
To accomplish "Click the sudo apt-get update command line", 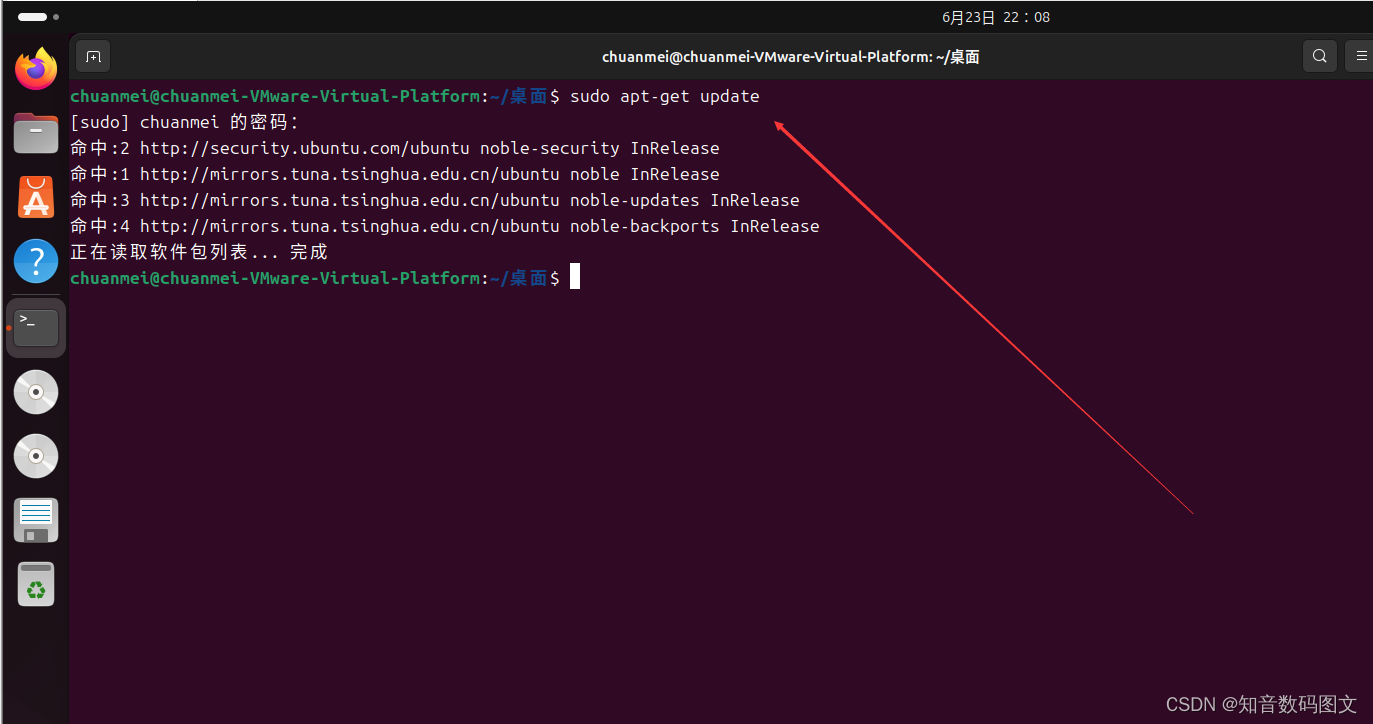I will point(664,95).
